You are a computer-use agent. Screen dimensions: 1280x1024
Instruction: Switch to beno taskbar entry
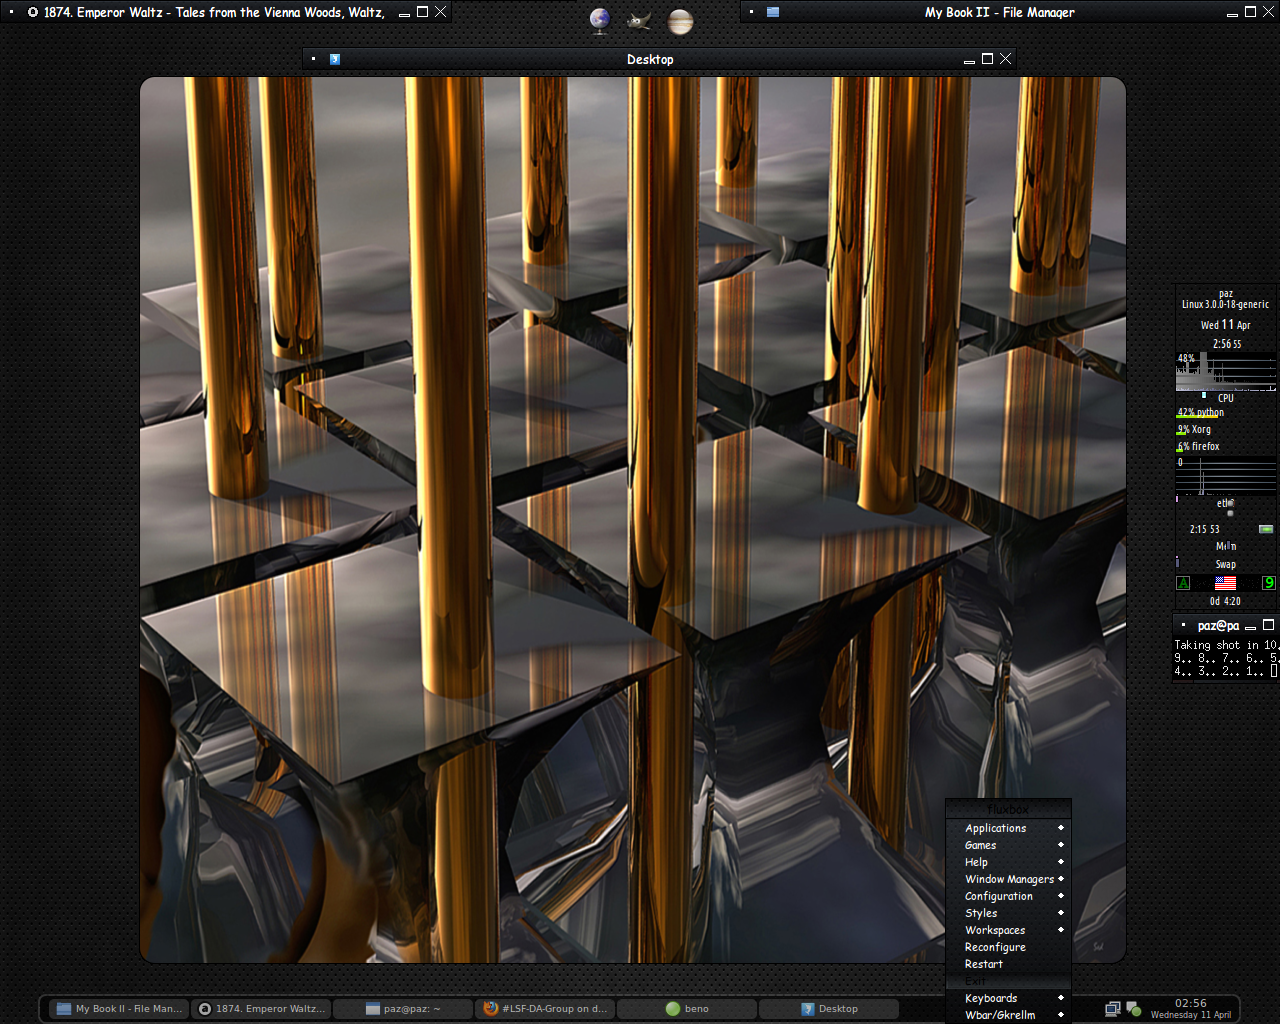pyautogui.click(x=687, y=1009)
